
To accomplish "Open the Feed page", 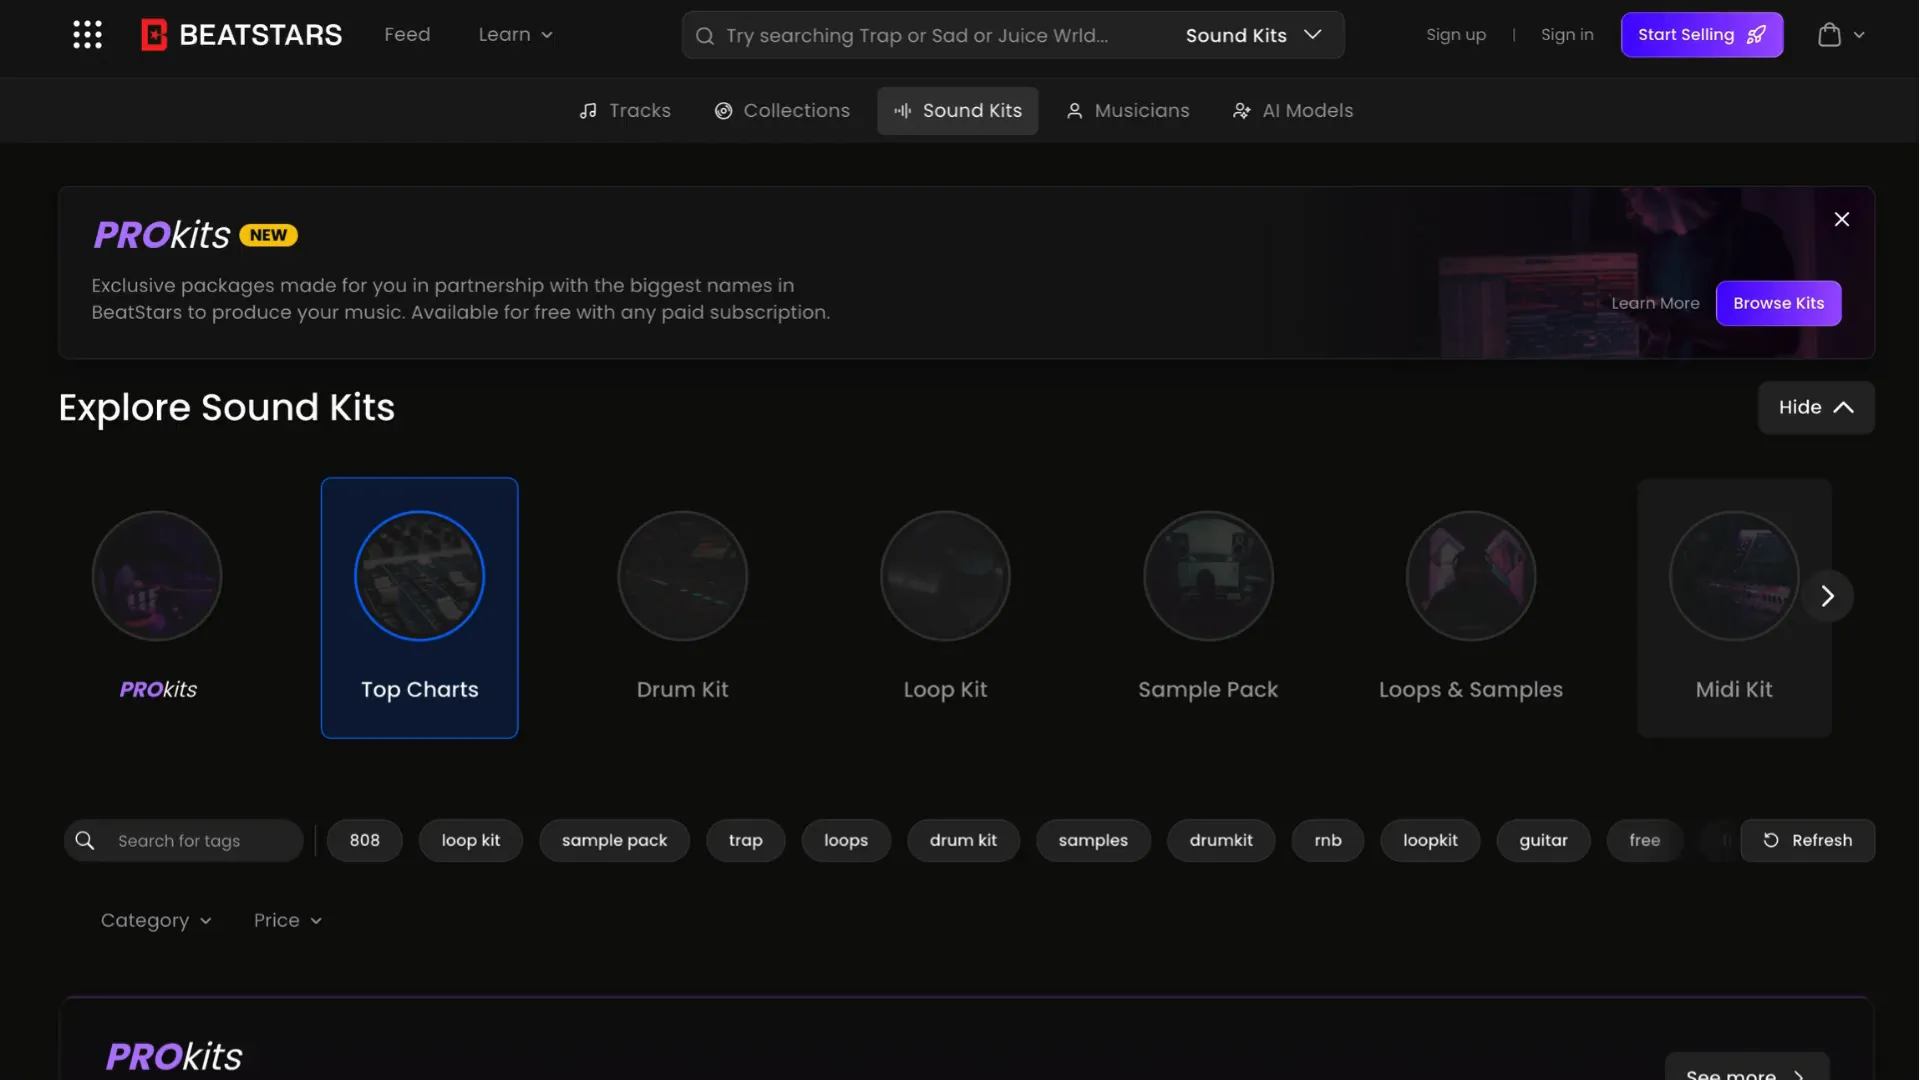I will [407, 35].
